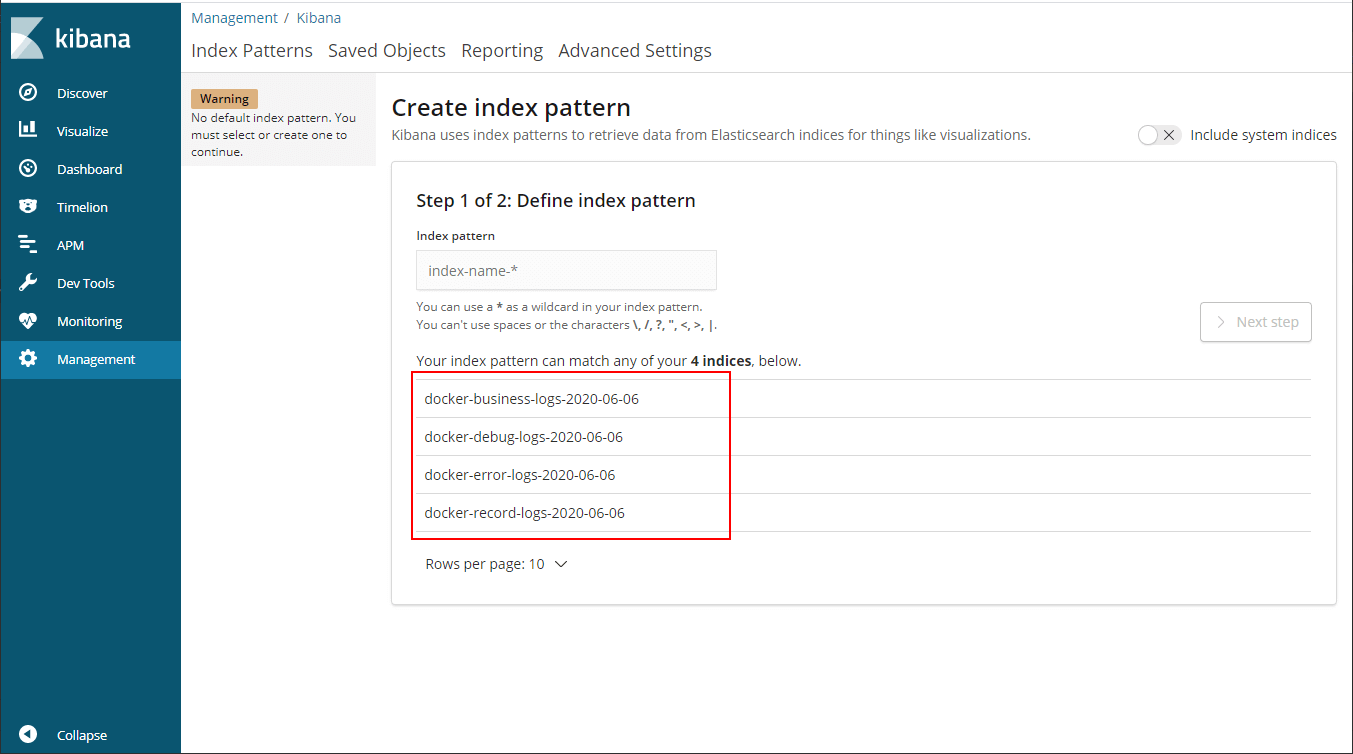The width and height of the screenshot is (1353, 754).
Task: Open Dev Tools via the wrench icon
Action: (x=28, y=283)
